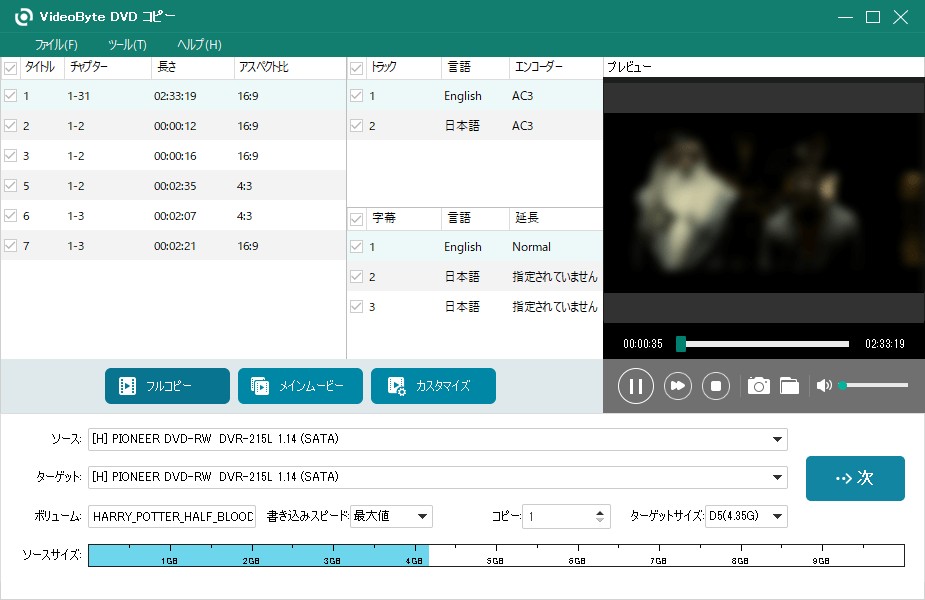Open the ヘルプ(H) menu

pos(199,45)
